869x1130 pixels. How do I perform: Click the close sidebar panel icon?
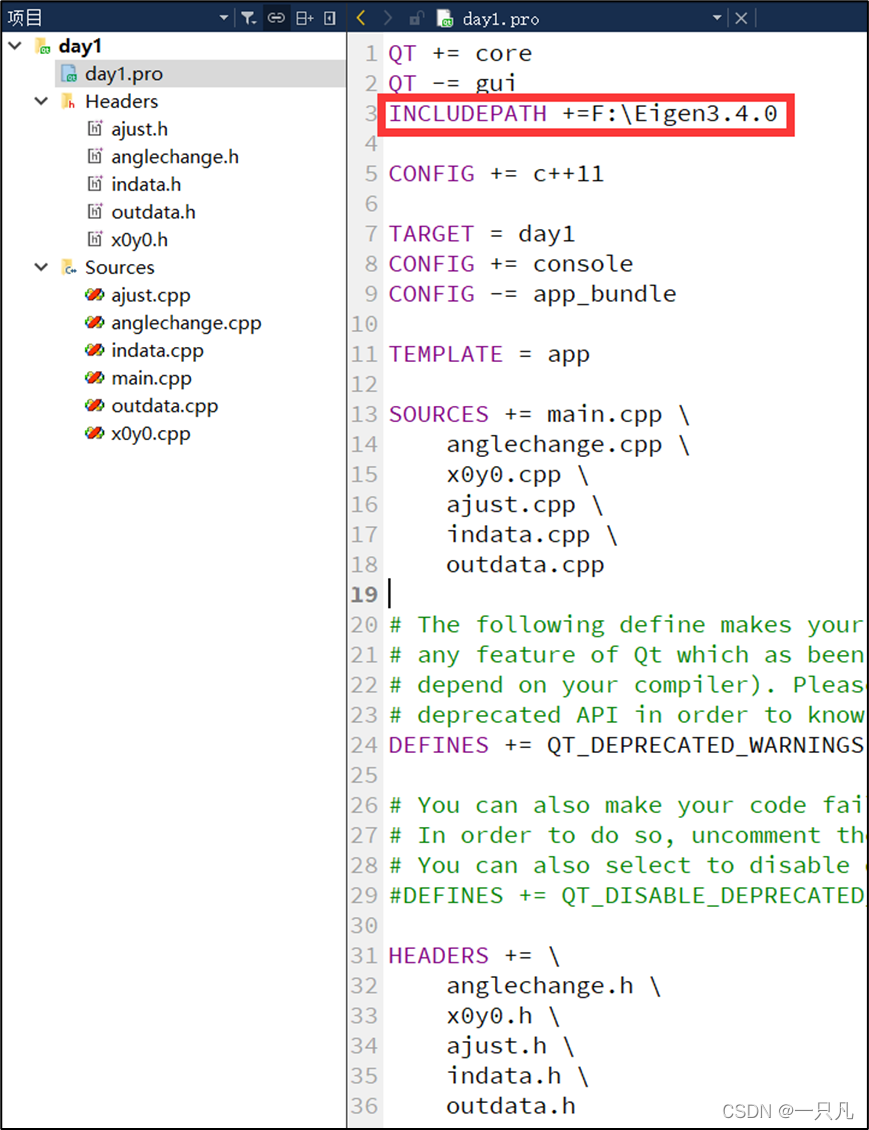[x=330, y=18]
